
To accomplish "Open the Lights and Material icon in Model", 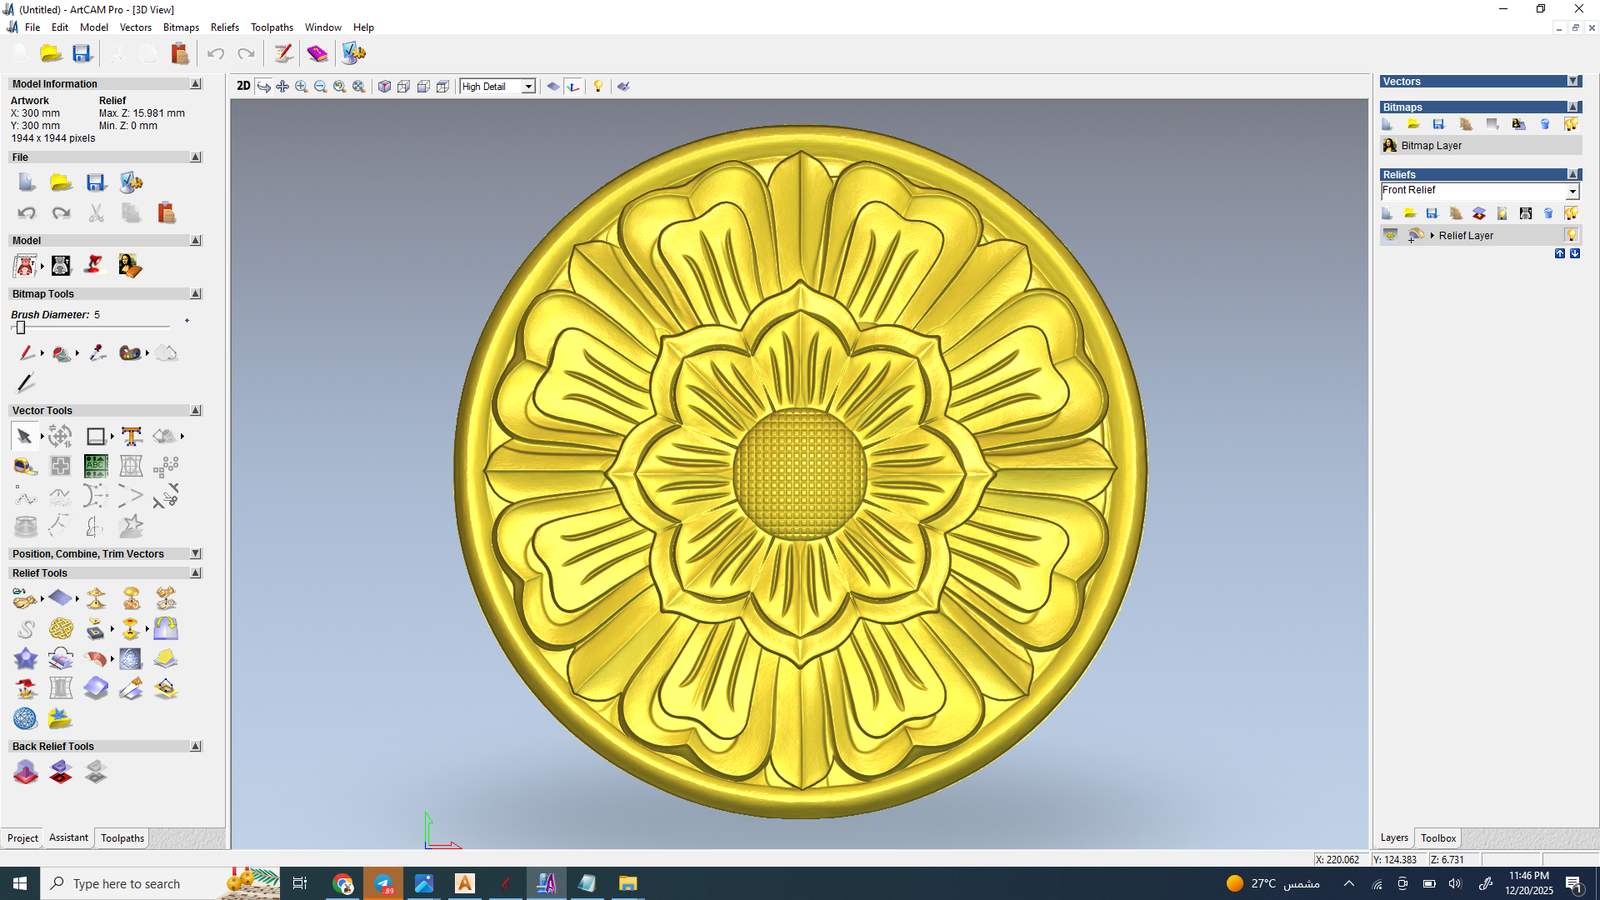I will 94,265.
